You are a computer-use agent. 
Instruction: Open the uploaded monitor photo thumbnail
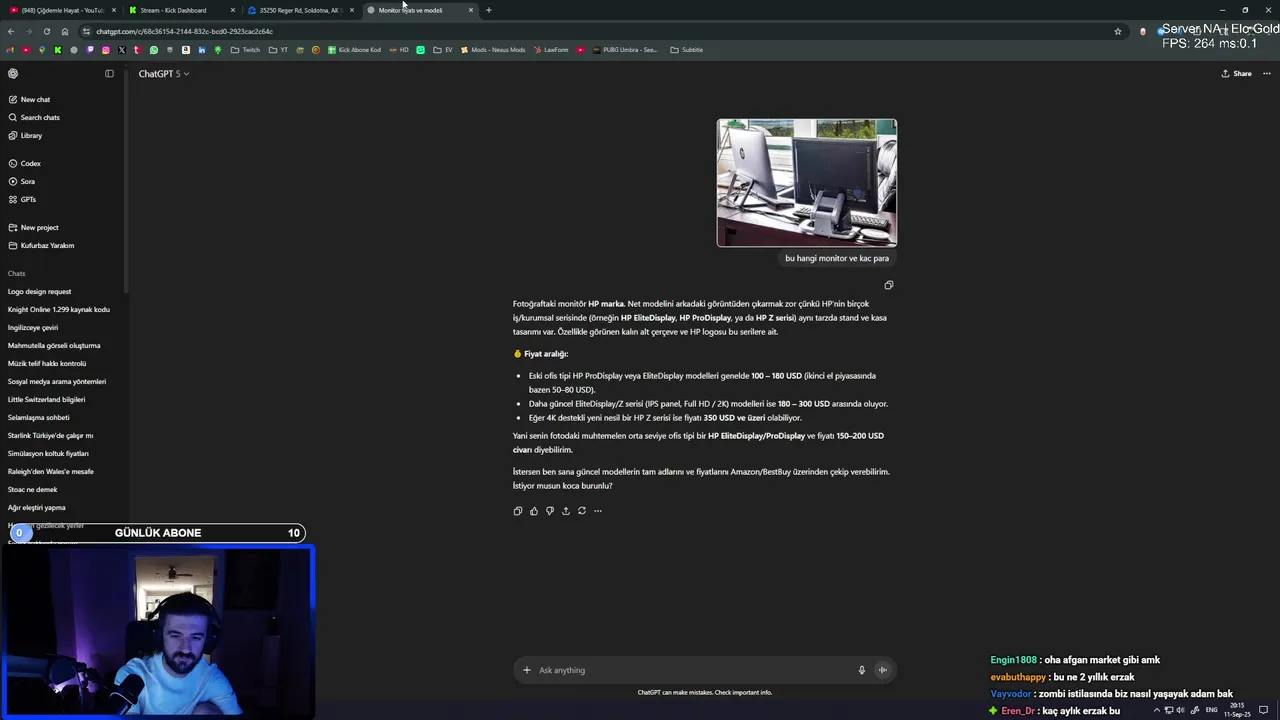pos(807,183)
